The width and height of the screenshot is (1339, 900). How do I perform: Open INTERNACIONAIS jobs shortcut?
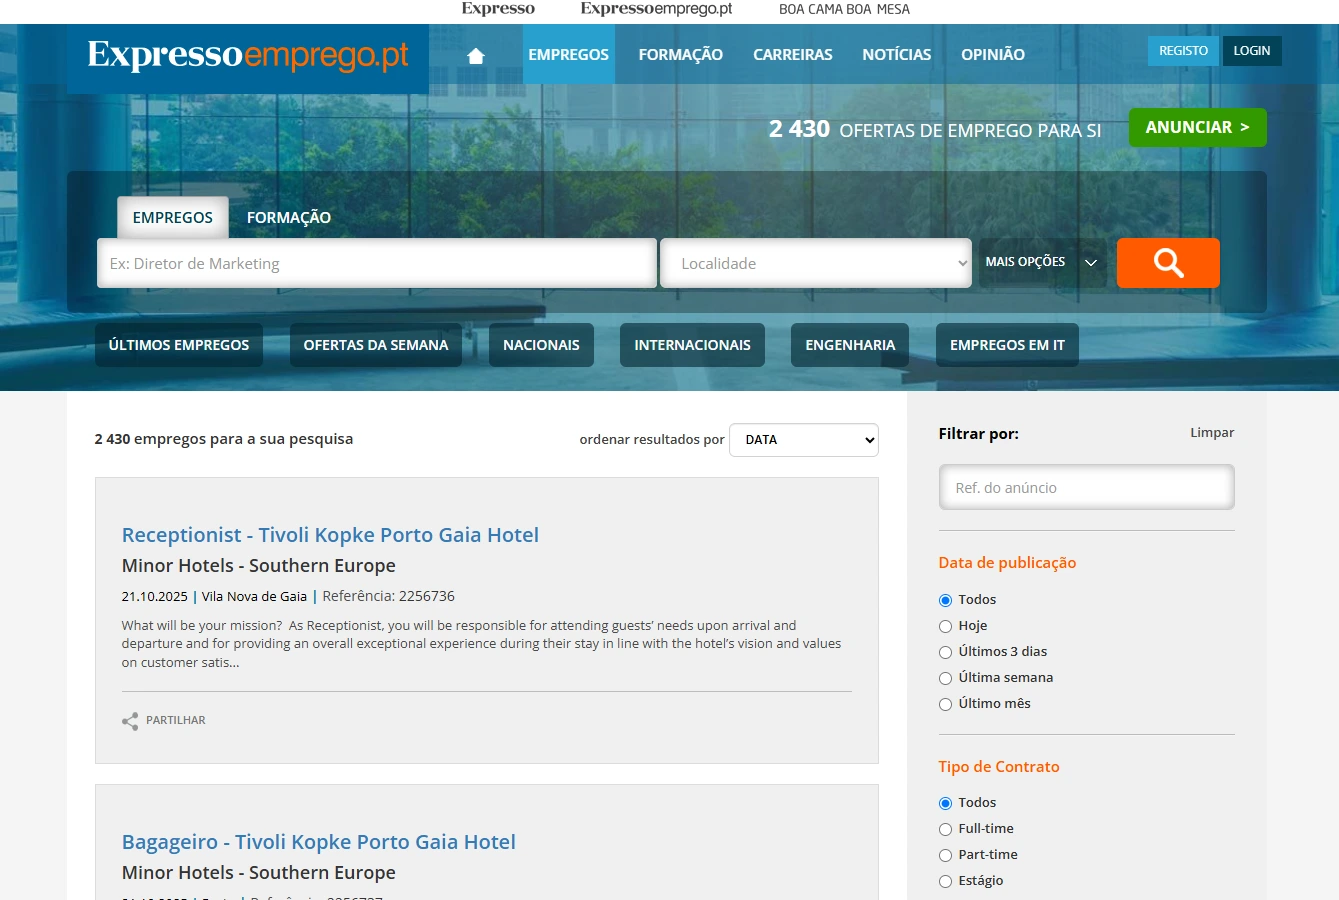tap(692, 345)
